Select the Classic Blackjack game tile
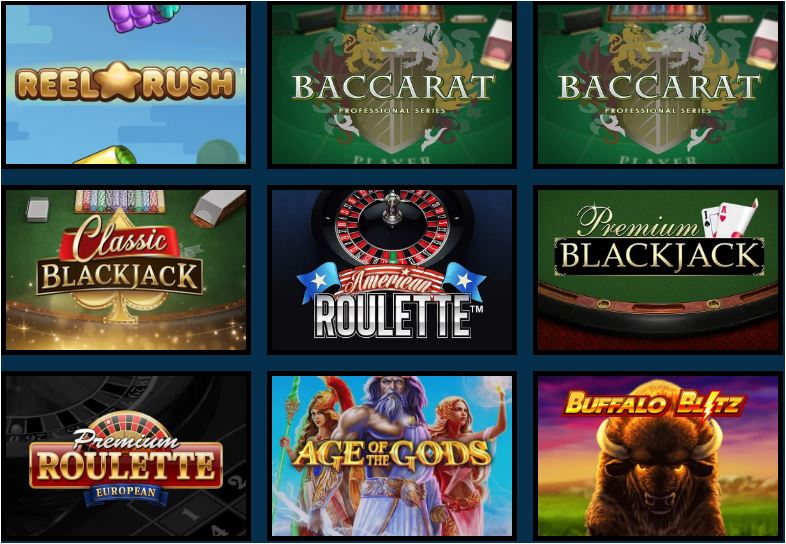The height and width of the screenshot is (544, 786). click(x=126, y=270)
